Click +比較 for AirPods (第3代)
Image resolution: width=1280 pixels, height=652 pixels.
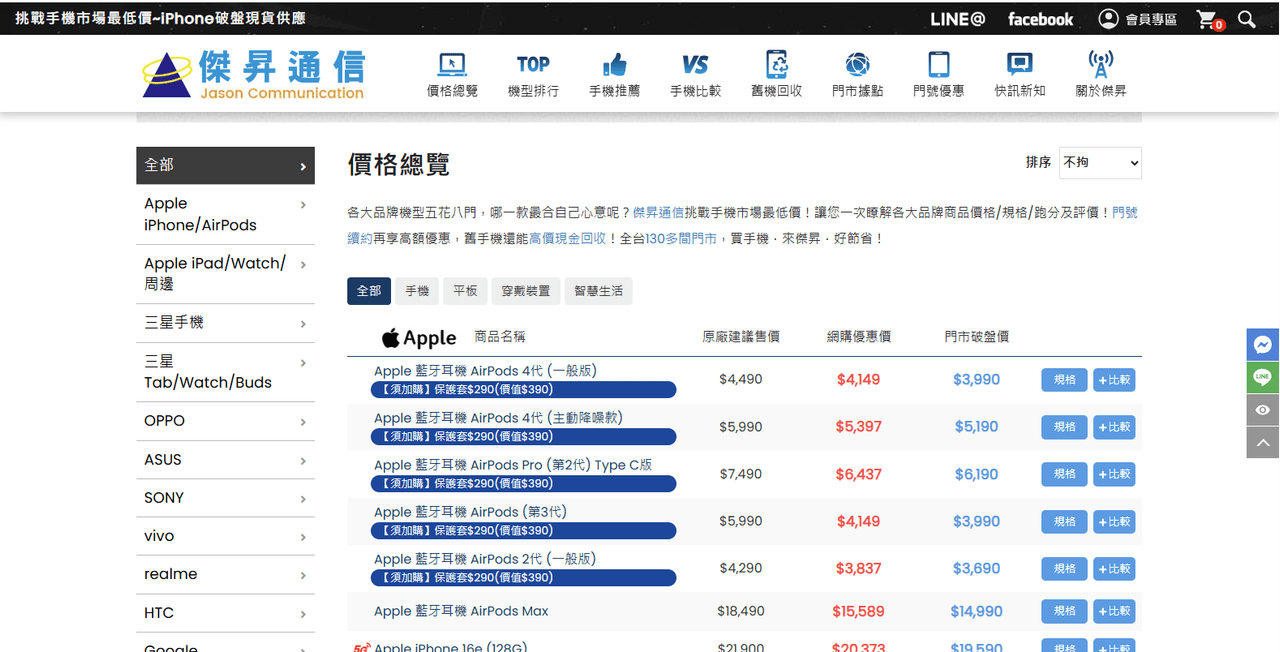(x=1114, y=521)
